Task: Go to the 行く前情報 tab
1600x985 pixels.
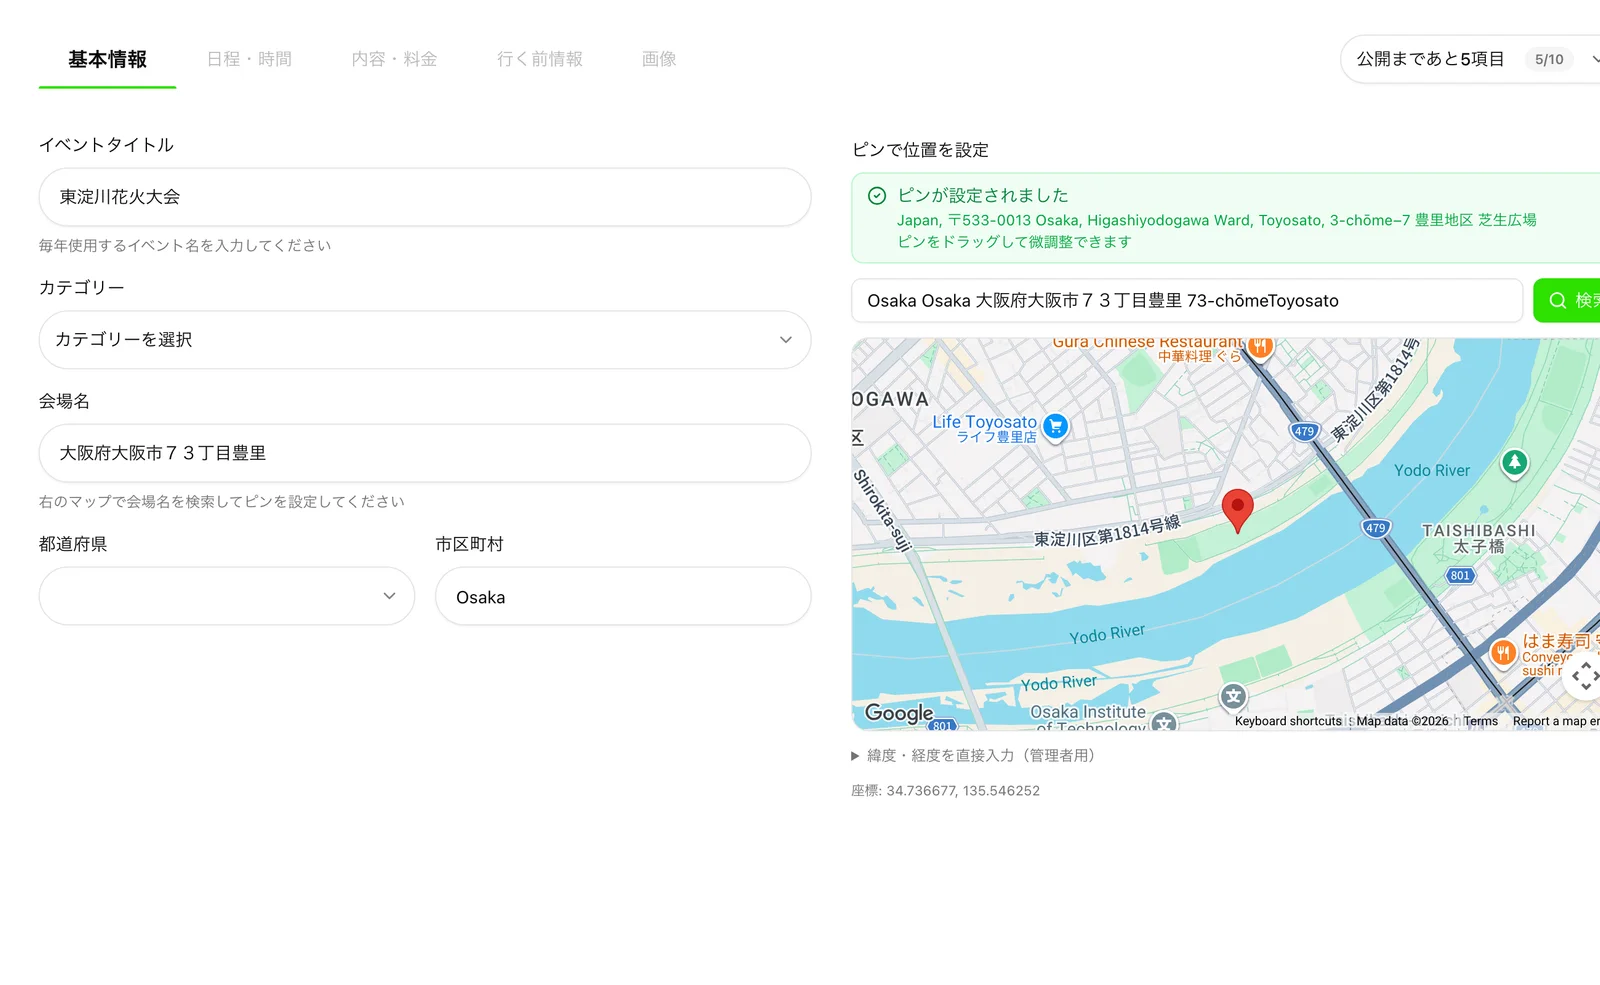Action: (x=540, y=59)
